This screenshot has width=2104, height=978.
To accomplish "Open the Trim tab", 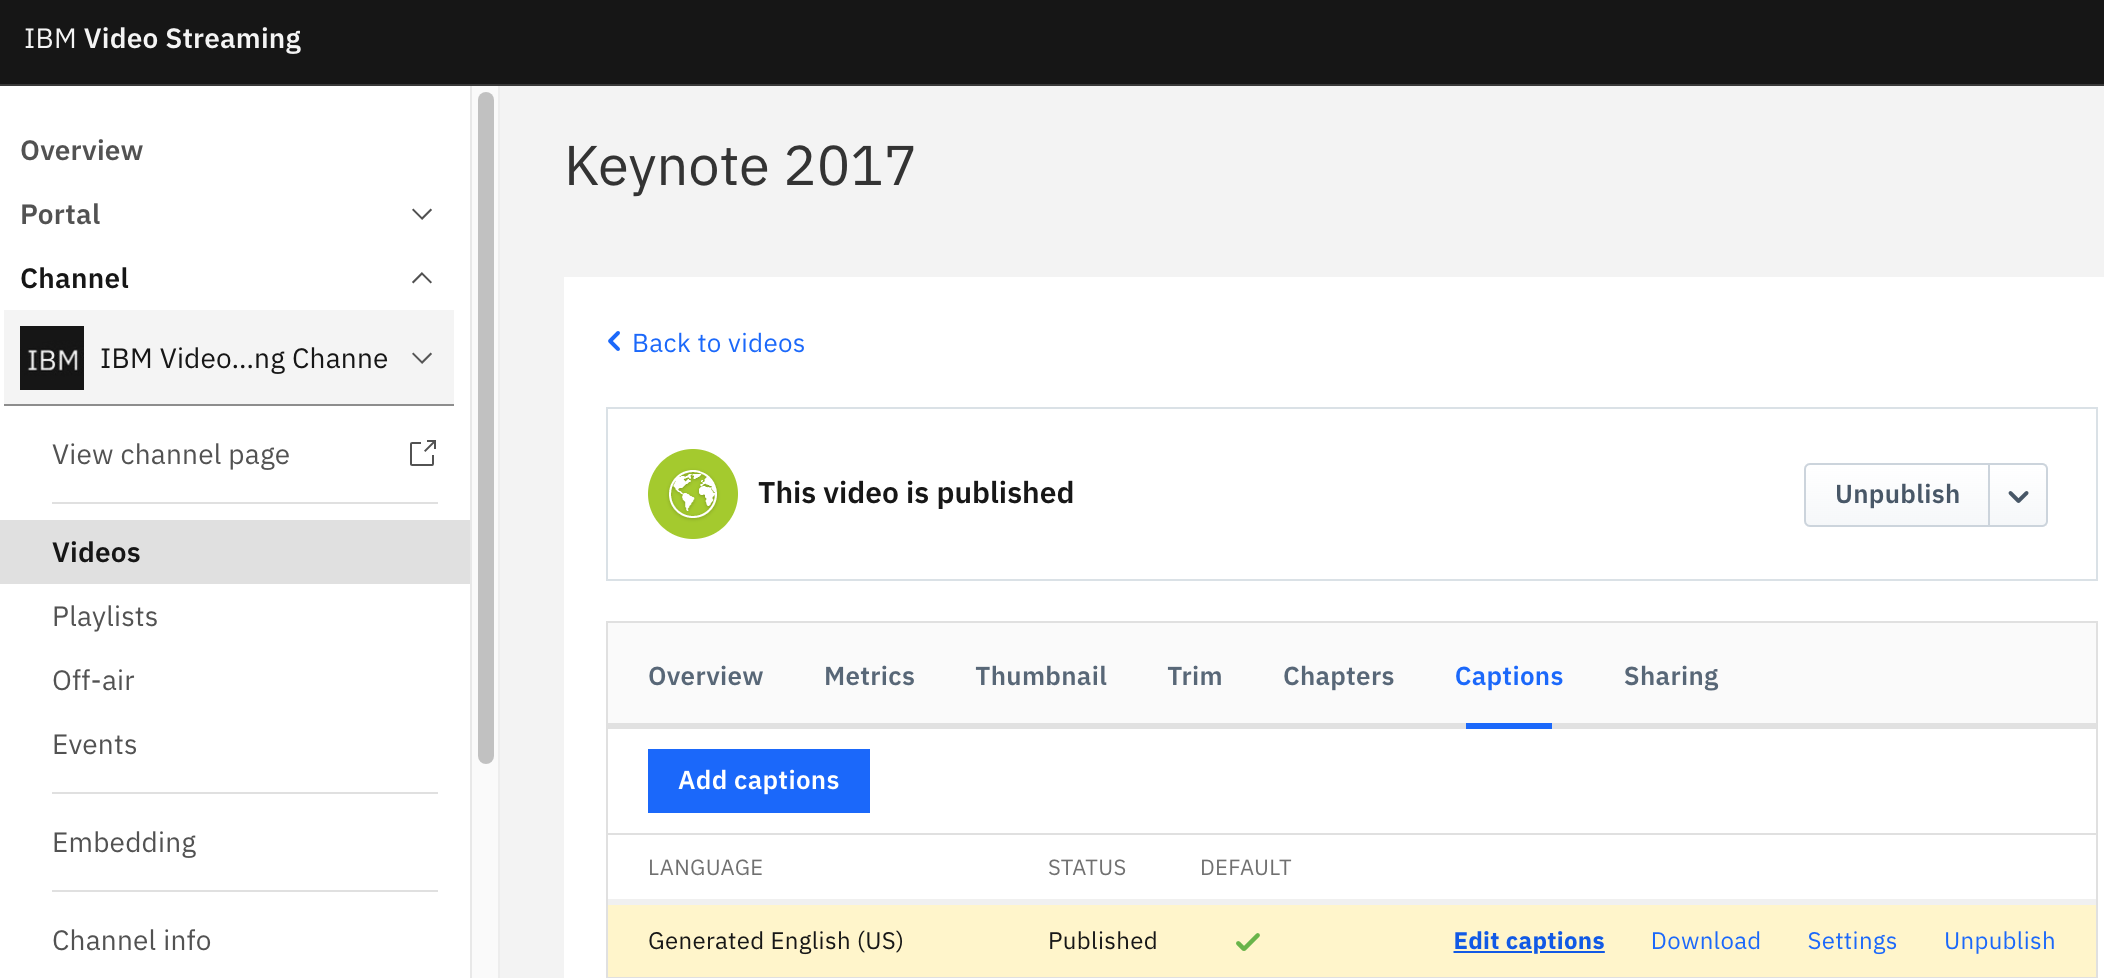I will point(1195,676).
